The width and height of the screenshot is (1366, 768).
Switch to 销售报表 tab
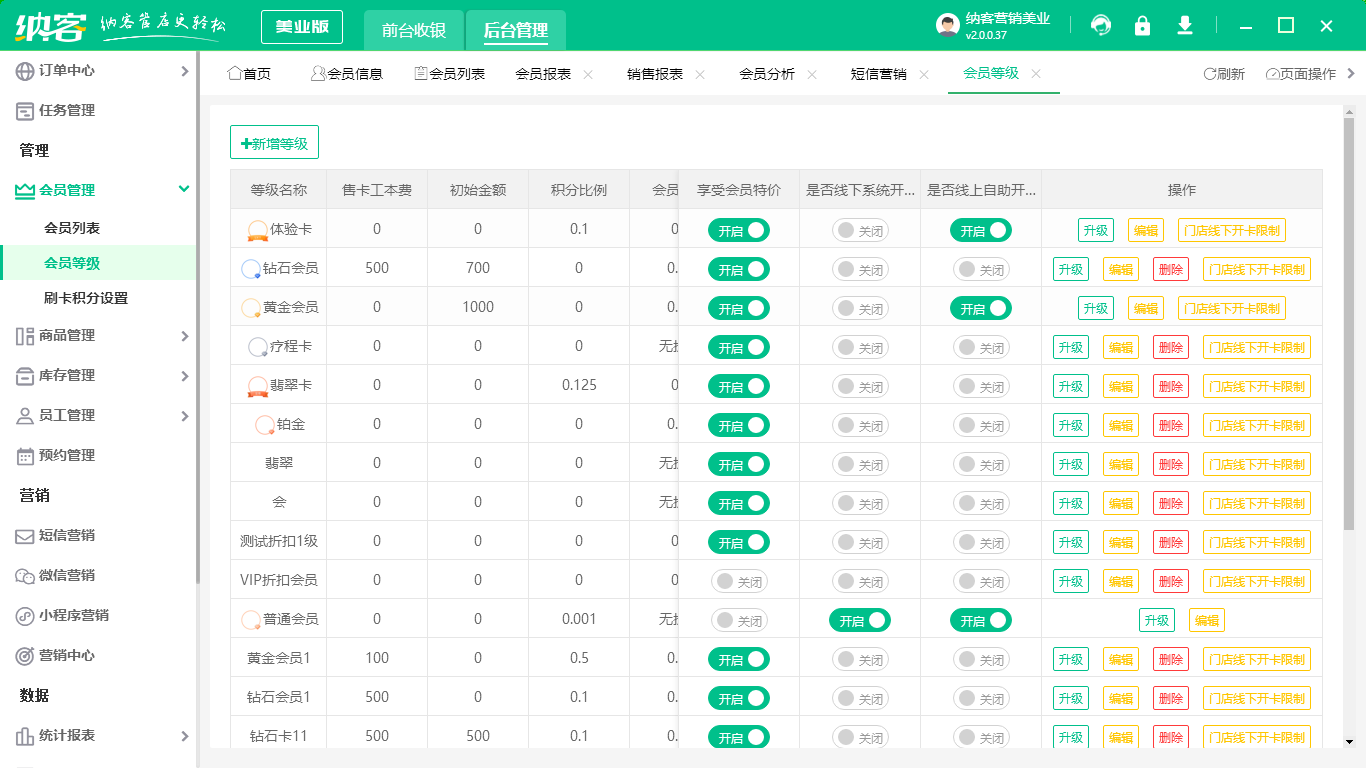[x=655, y=74]
